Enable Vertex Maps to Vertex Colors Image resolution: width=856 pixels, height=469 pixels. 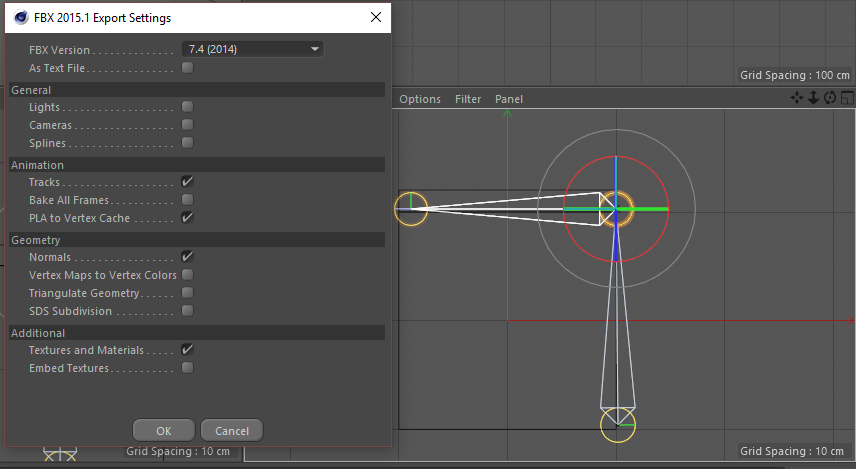187,274
